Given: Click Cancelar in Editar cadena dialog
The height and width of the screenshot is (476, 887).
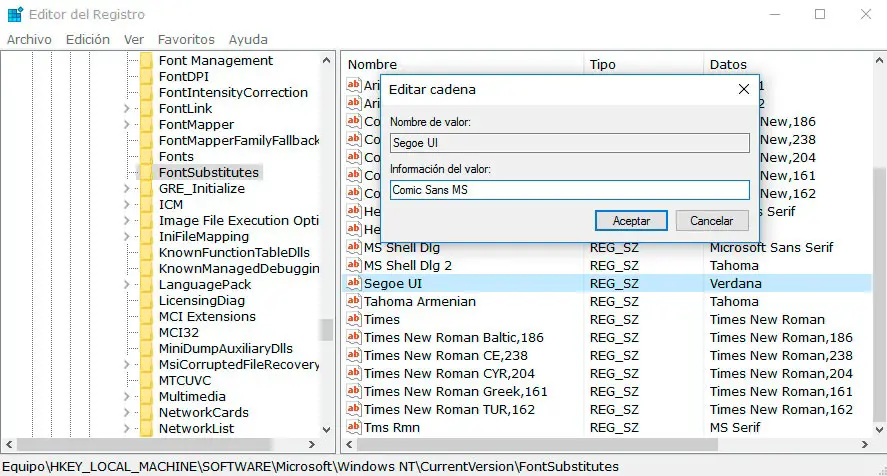Looking at the screenshot, I should 712,221.
